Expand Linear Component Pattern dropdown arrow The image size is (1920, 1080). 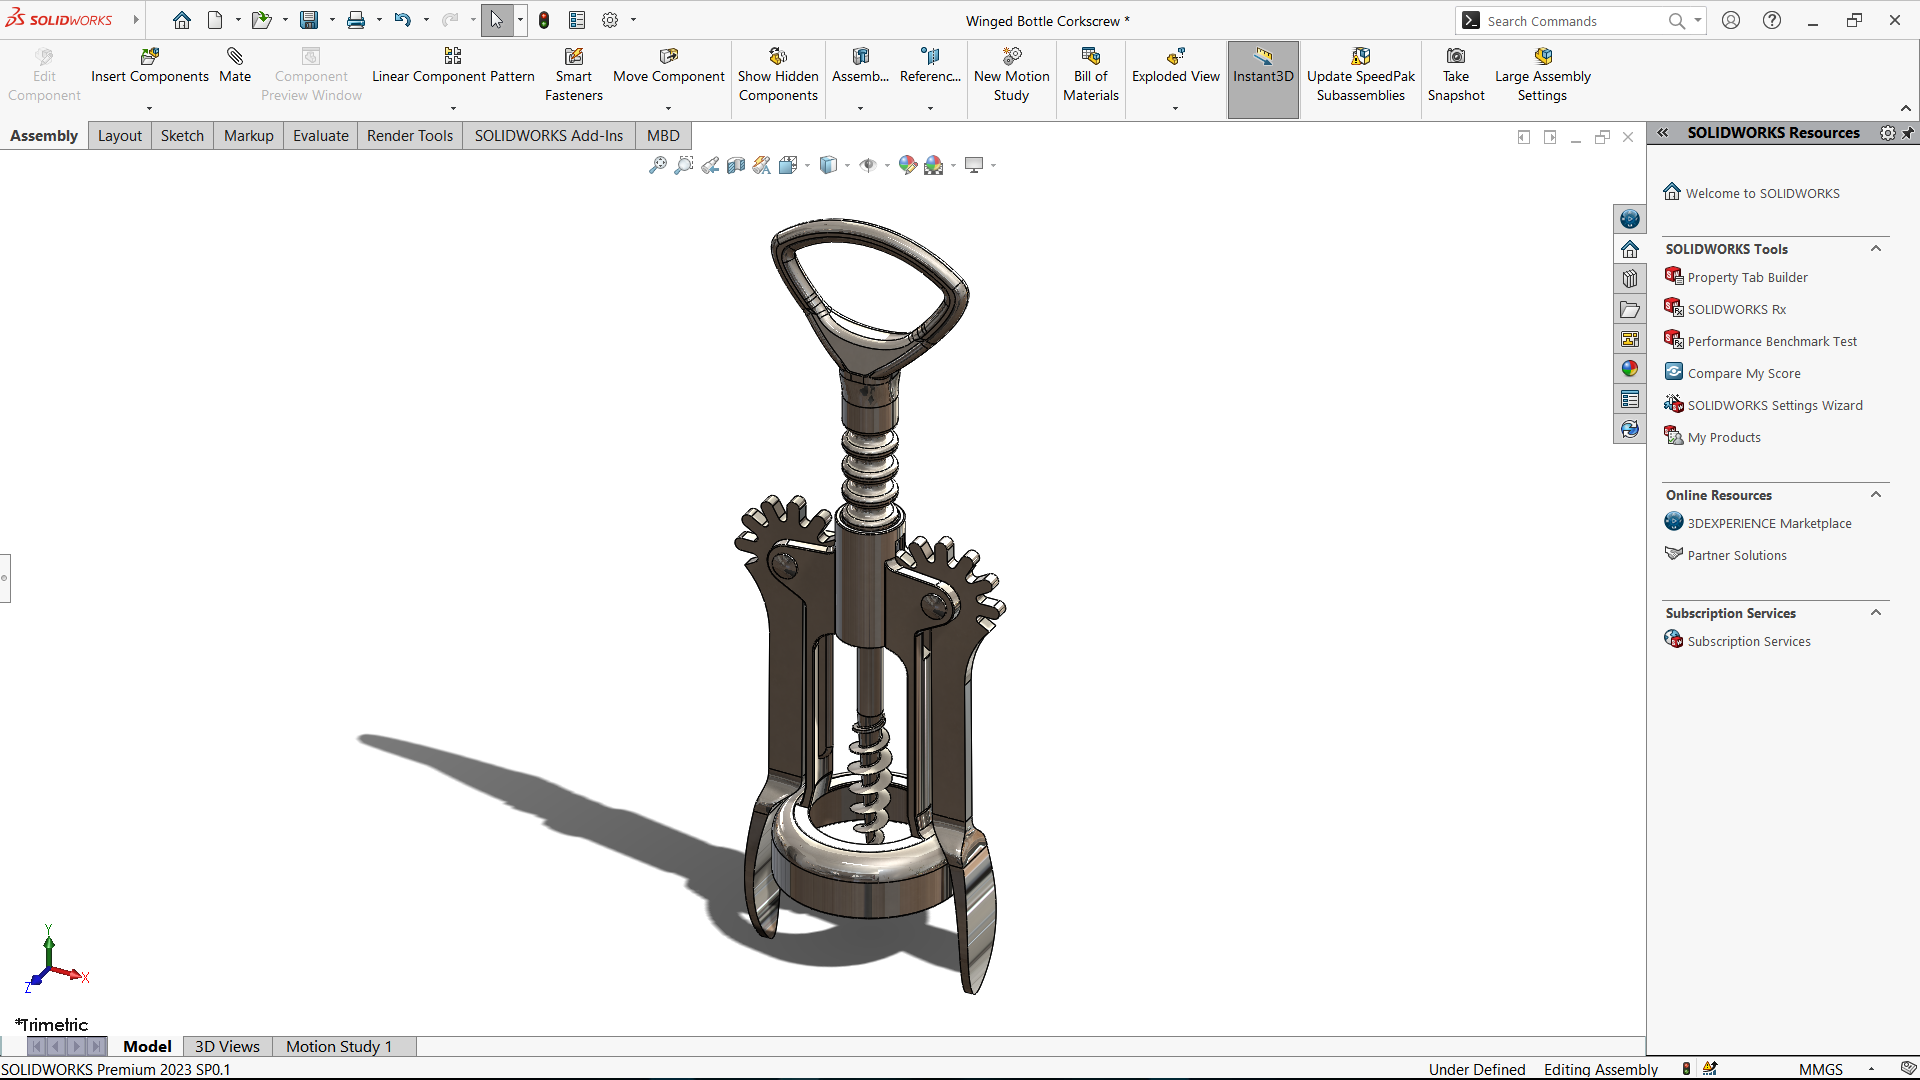[453, 108]
